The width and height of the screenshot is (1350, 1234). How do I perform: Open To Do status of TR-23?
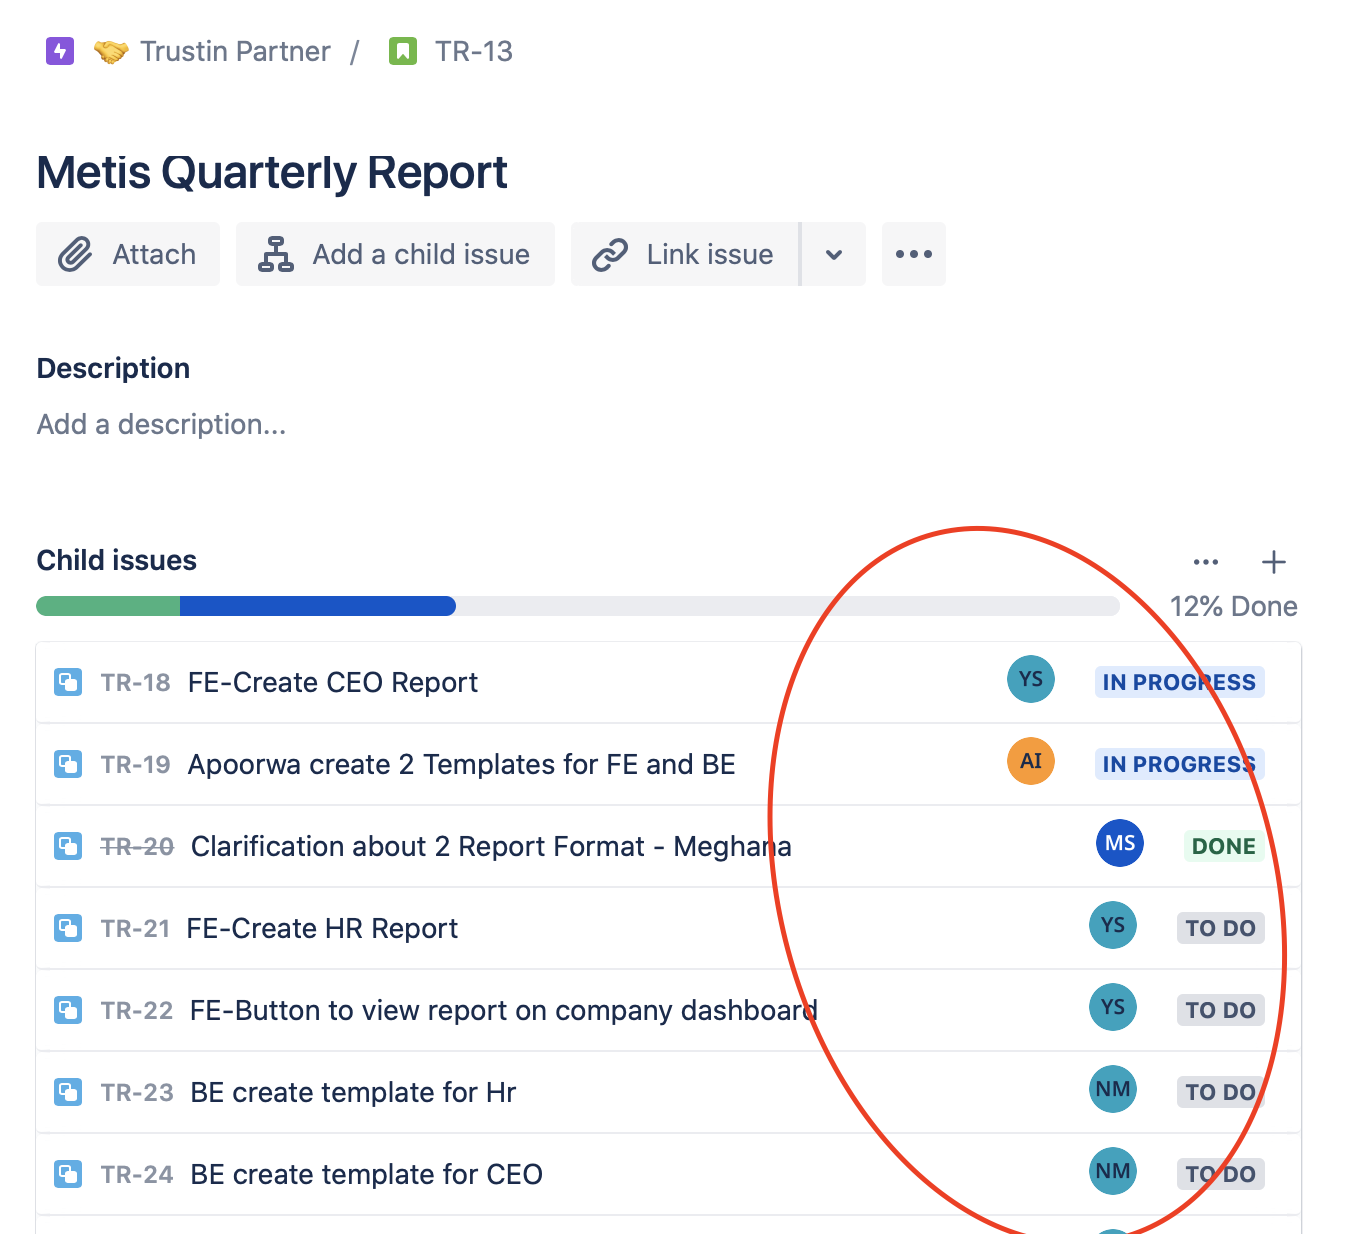click(x=1221, y=1092)
